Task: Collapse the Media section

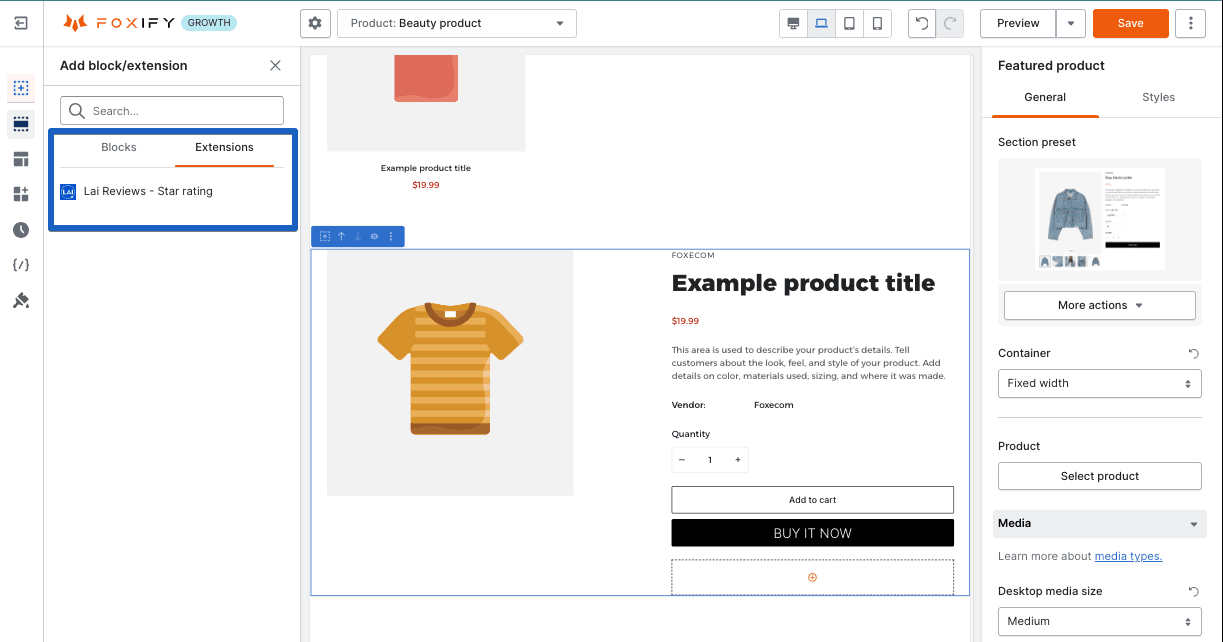Action: pyautogui.click(x=1100, y=523)
